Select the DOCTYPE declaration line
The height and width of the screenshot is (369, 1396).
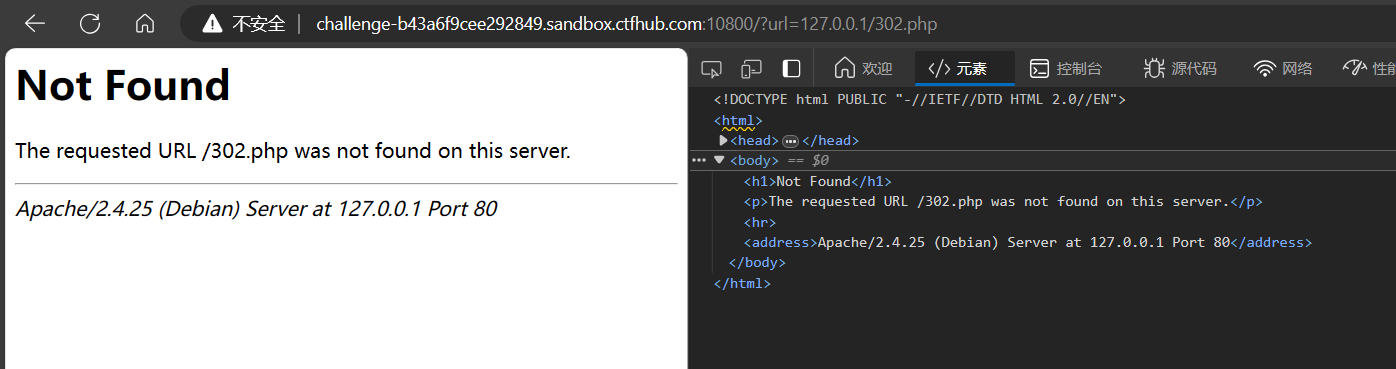tap(920, 99)
